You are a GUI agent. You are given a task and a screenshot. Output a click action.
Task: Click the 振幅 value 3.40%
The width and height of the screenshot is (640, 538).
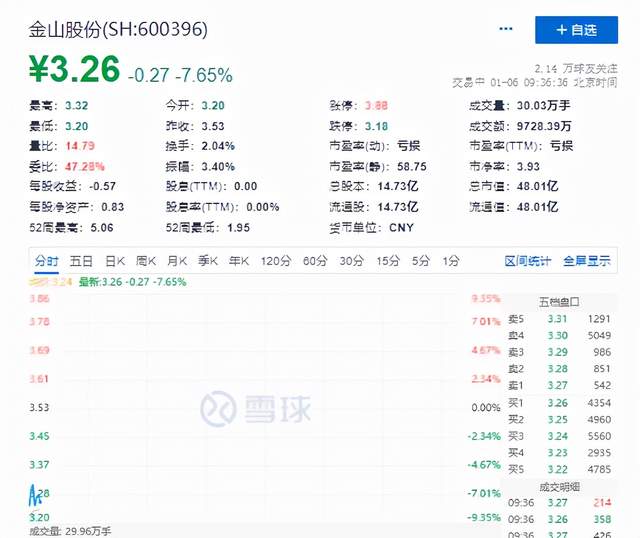(218, 167)
